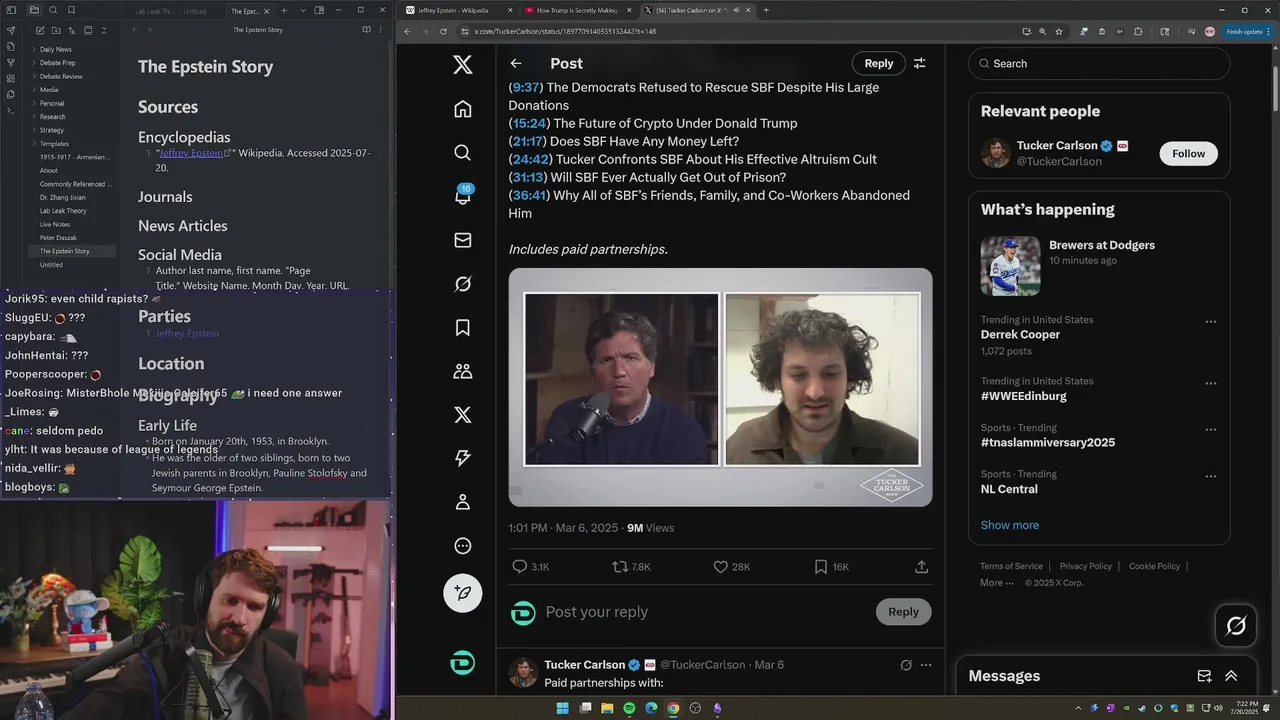The width and height of the screenshot is (1280, 720).
Task: Open Profile icon in X sidebar
Action: coord(462,502)
